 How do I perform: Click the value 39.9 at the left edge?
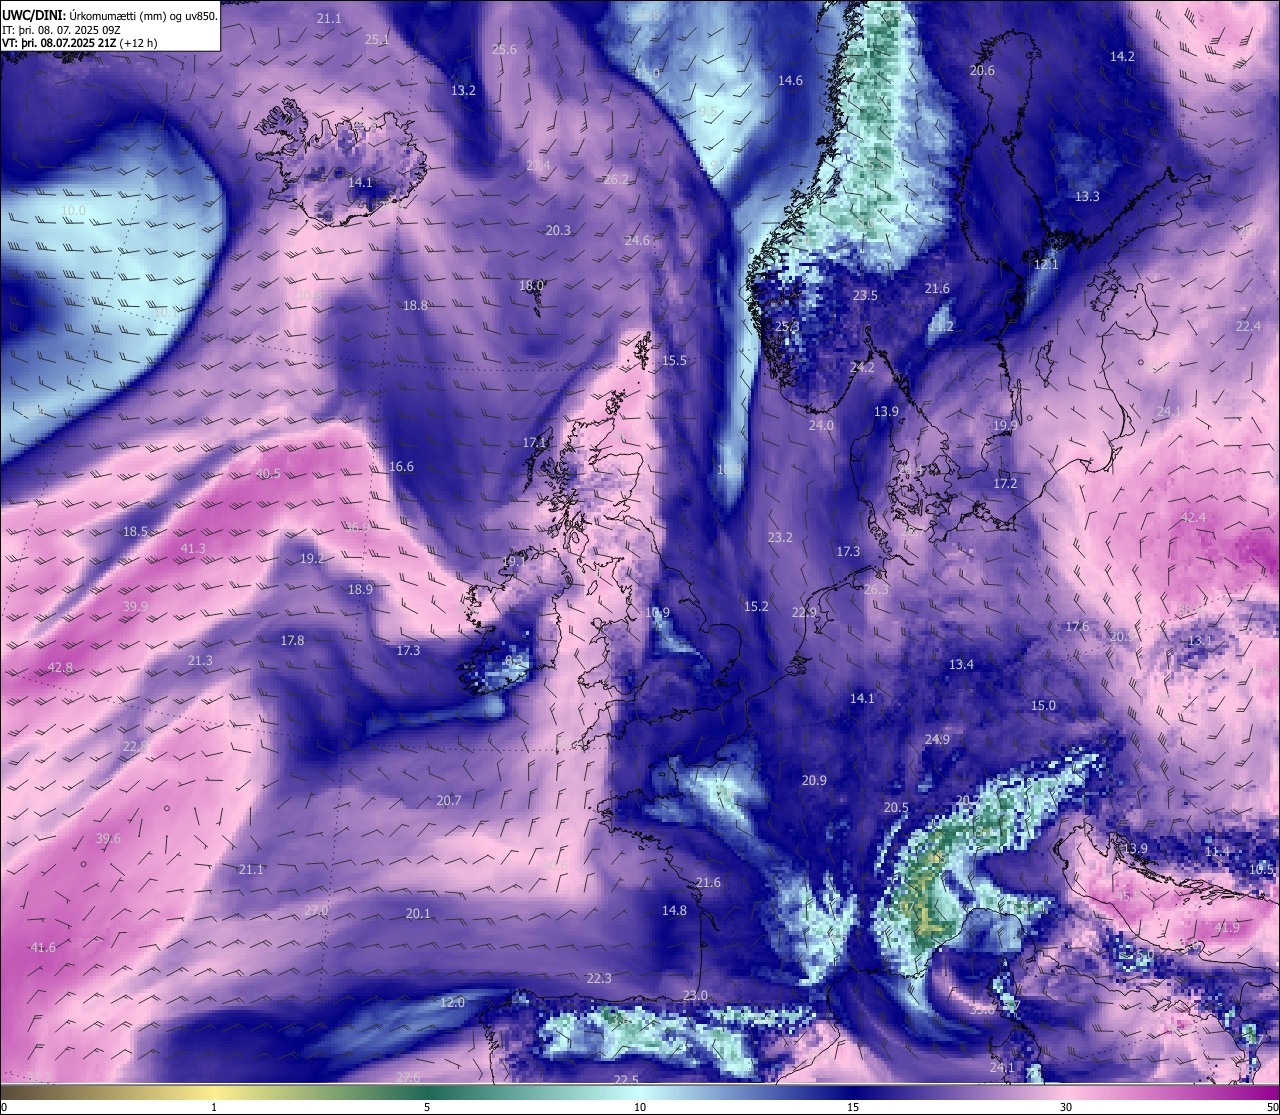coord(135,606)
